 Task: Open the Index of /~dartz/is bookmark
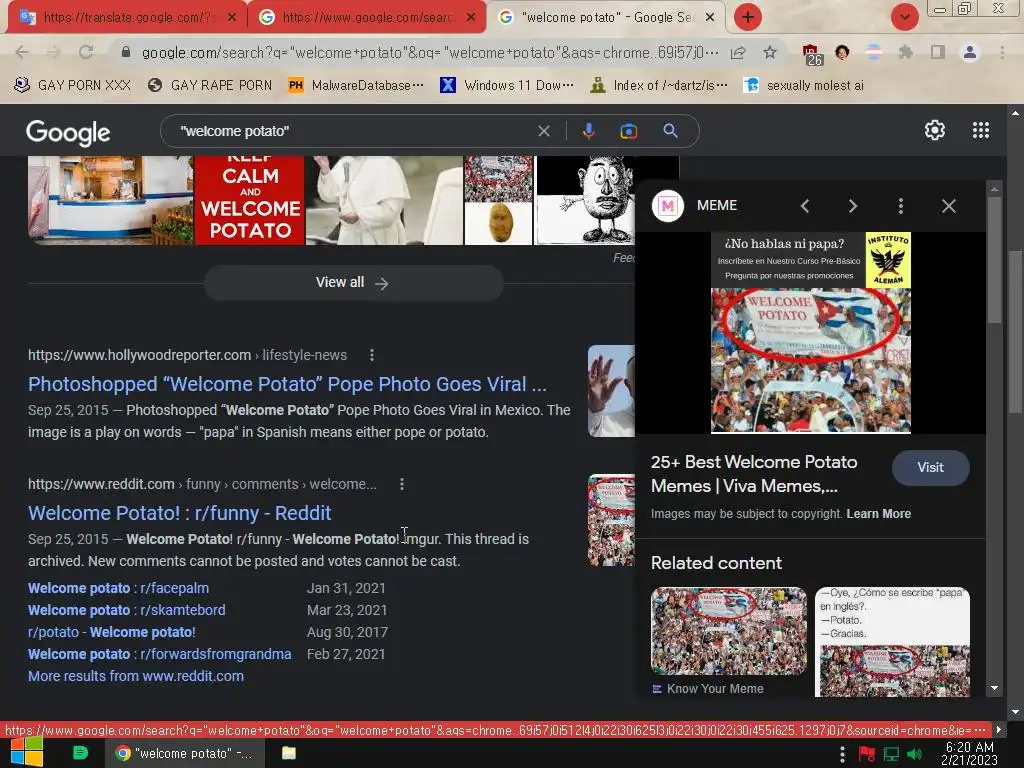click(658, 86)
